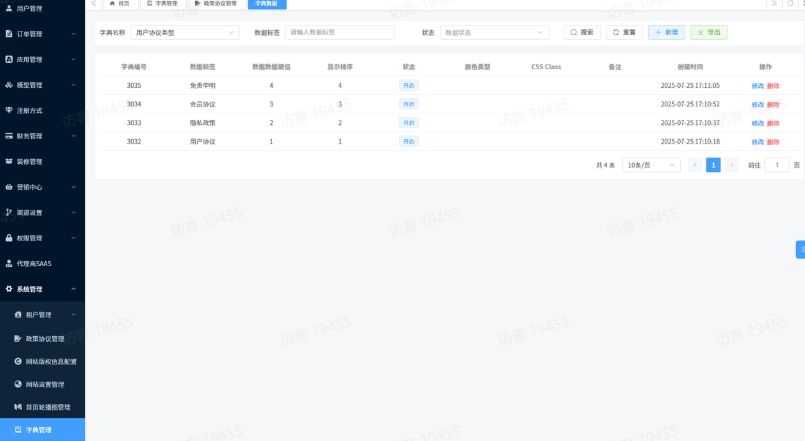Switch to the 政策协议管理 tab
The height and width of the screenshot is (441, 805).
click(x=216, y=4)
